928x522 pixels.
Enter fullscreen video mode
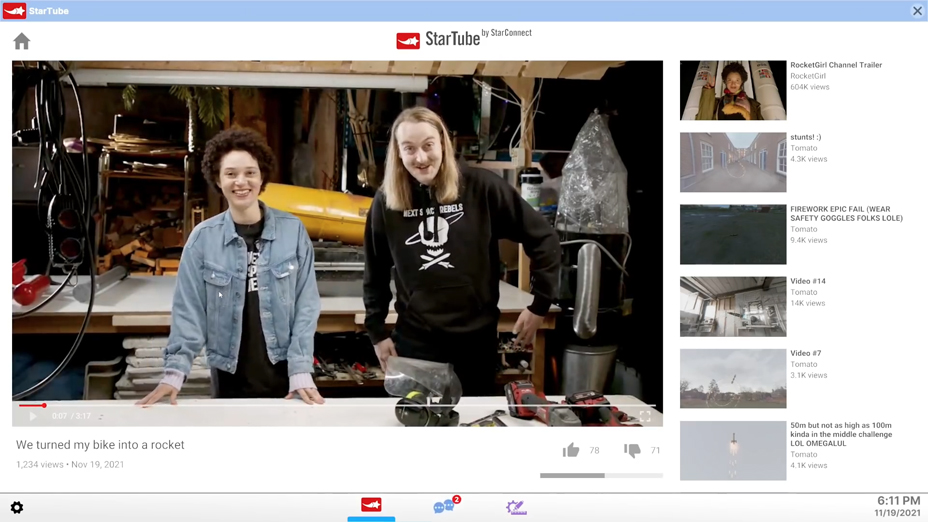[645, 416]
